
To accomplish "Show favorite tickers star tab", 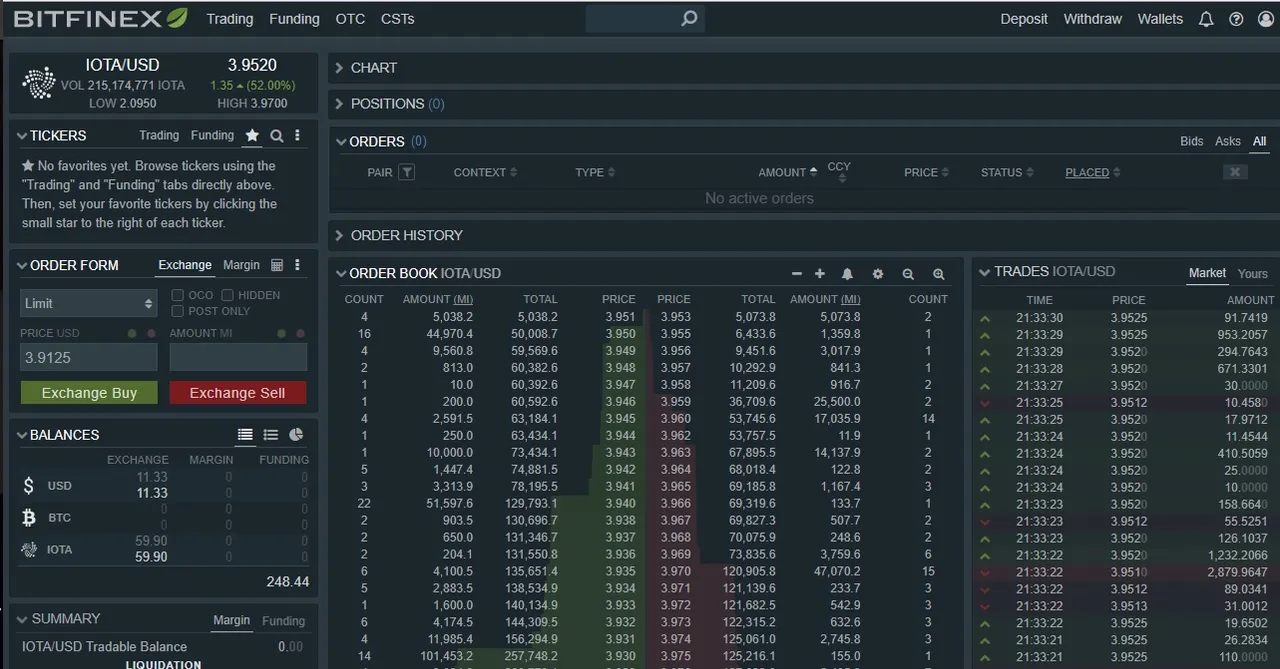I will (x=252, y=135).
